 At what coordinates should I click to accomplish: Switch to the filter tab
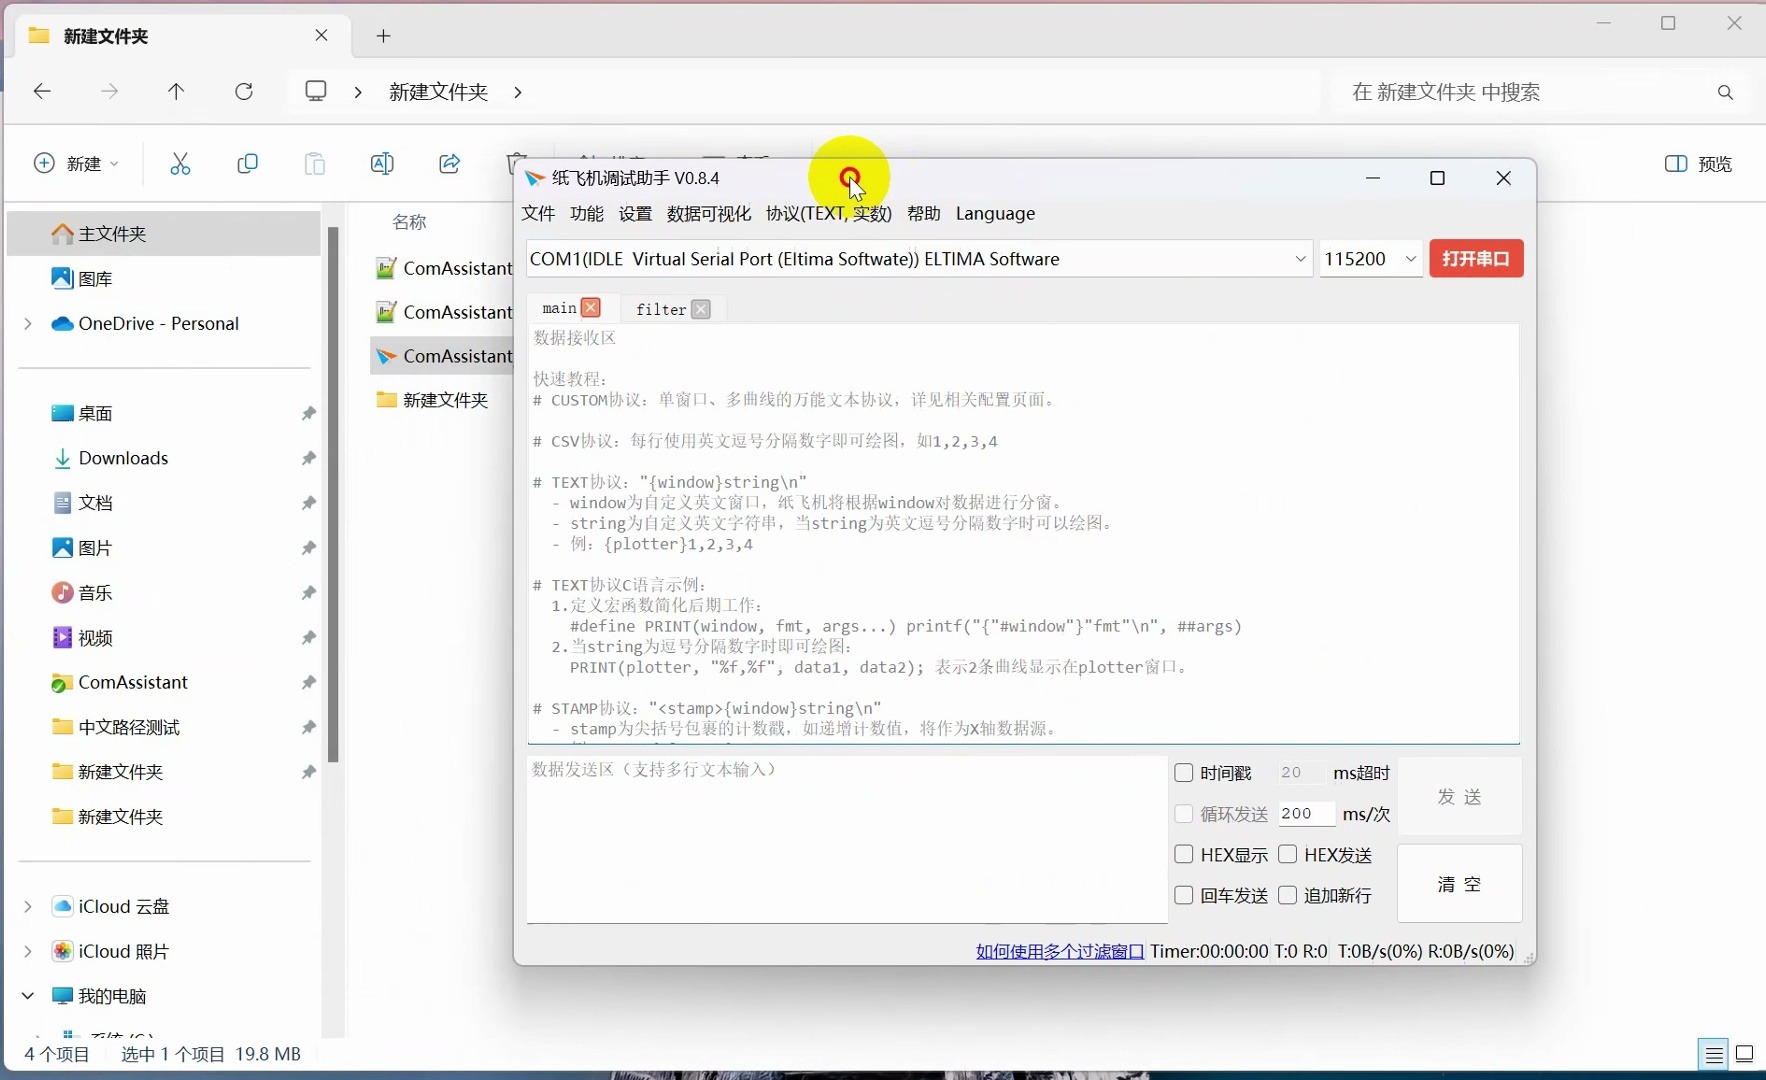661,309
